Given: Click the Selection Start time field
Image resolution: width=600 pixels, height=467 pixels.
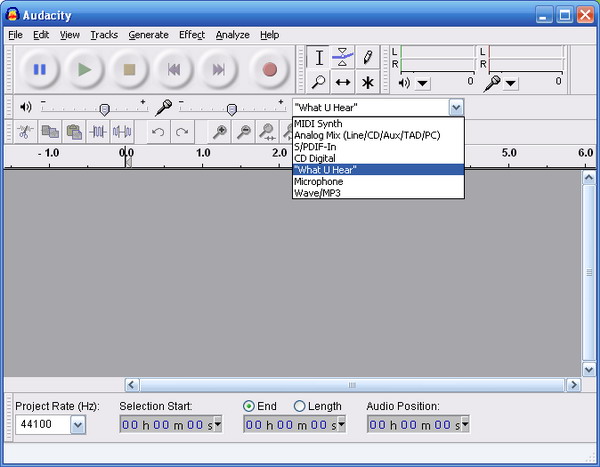Looking at the screenshot, I should click(x=171, y=425).
